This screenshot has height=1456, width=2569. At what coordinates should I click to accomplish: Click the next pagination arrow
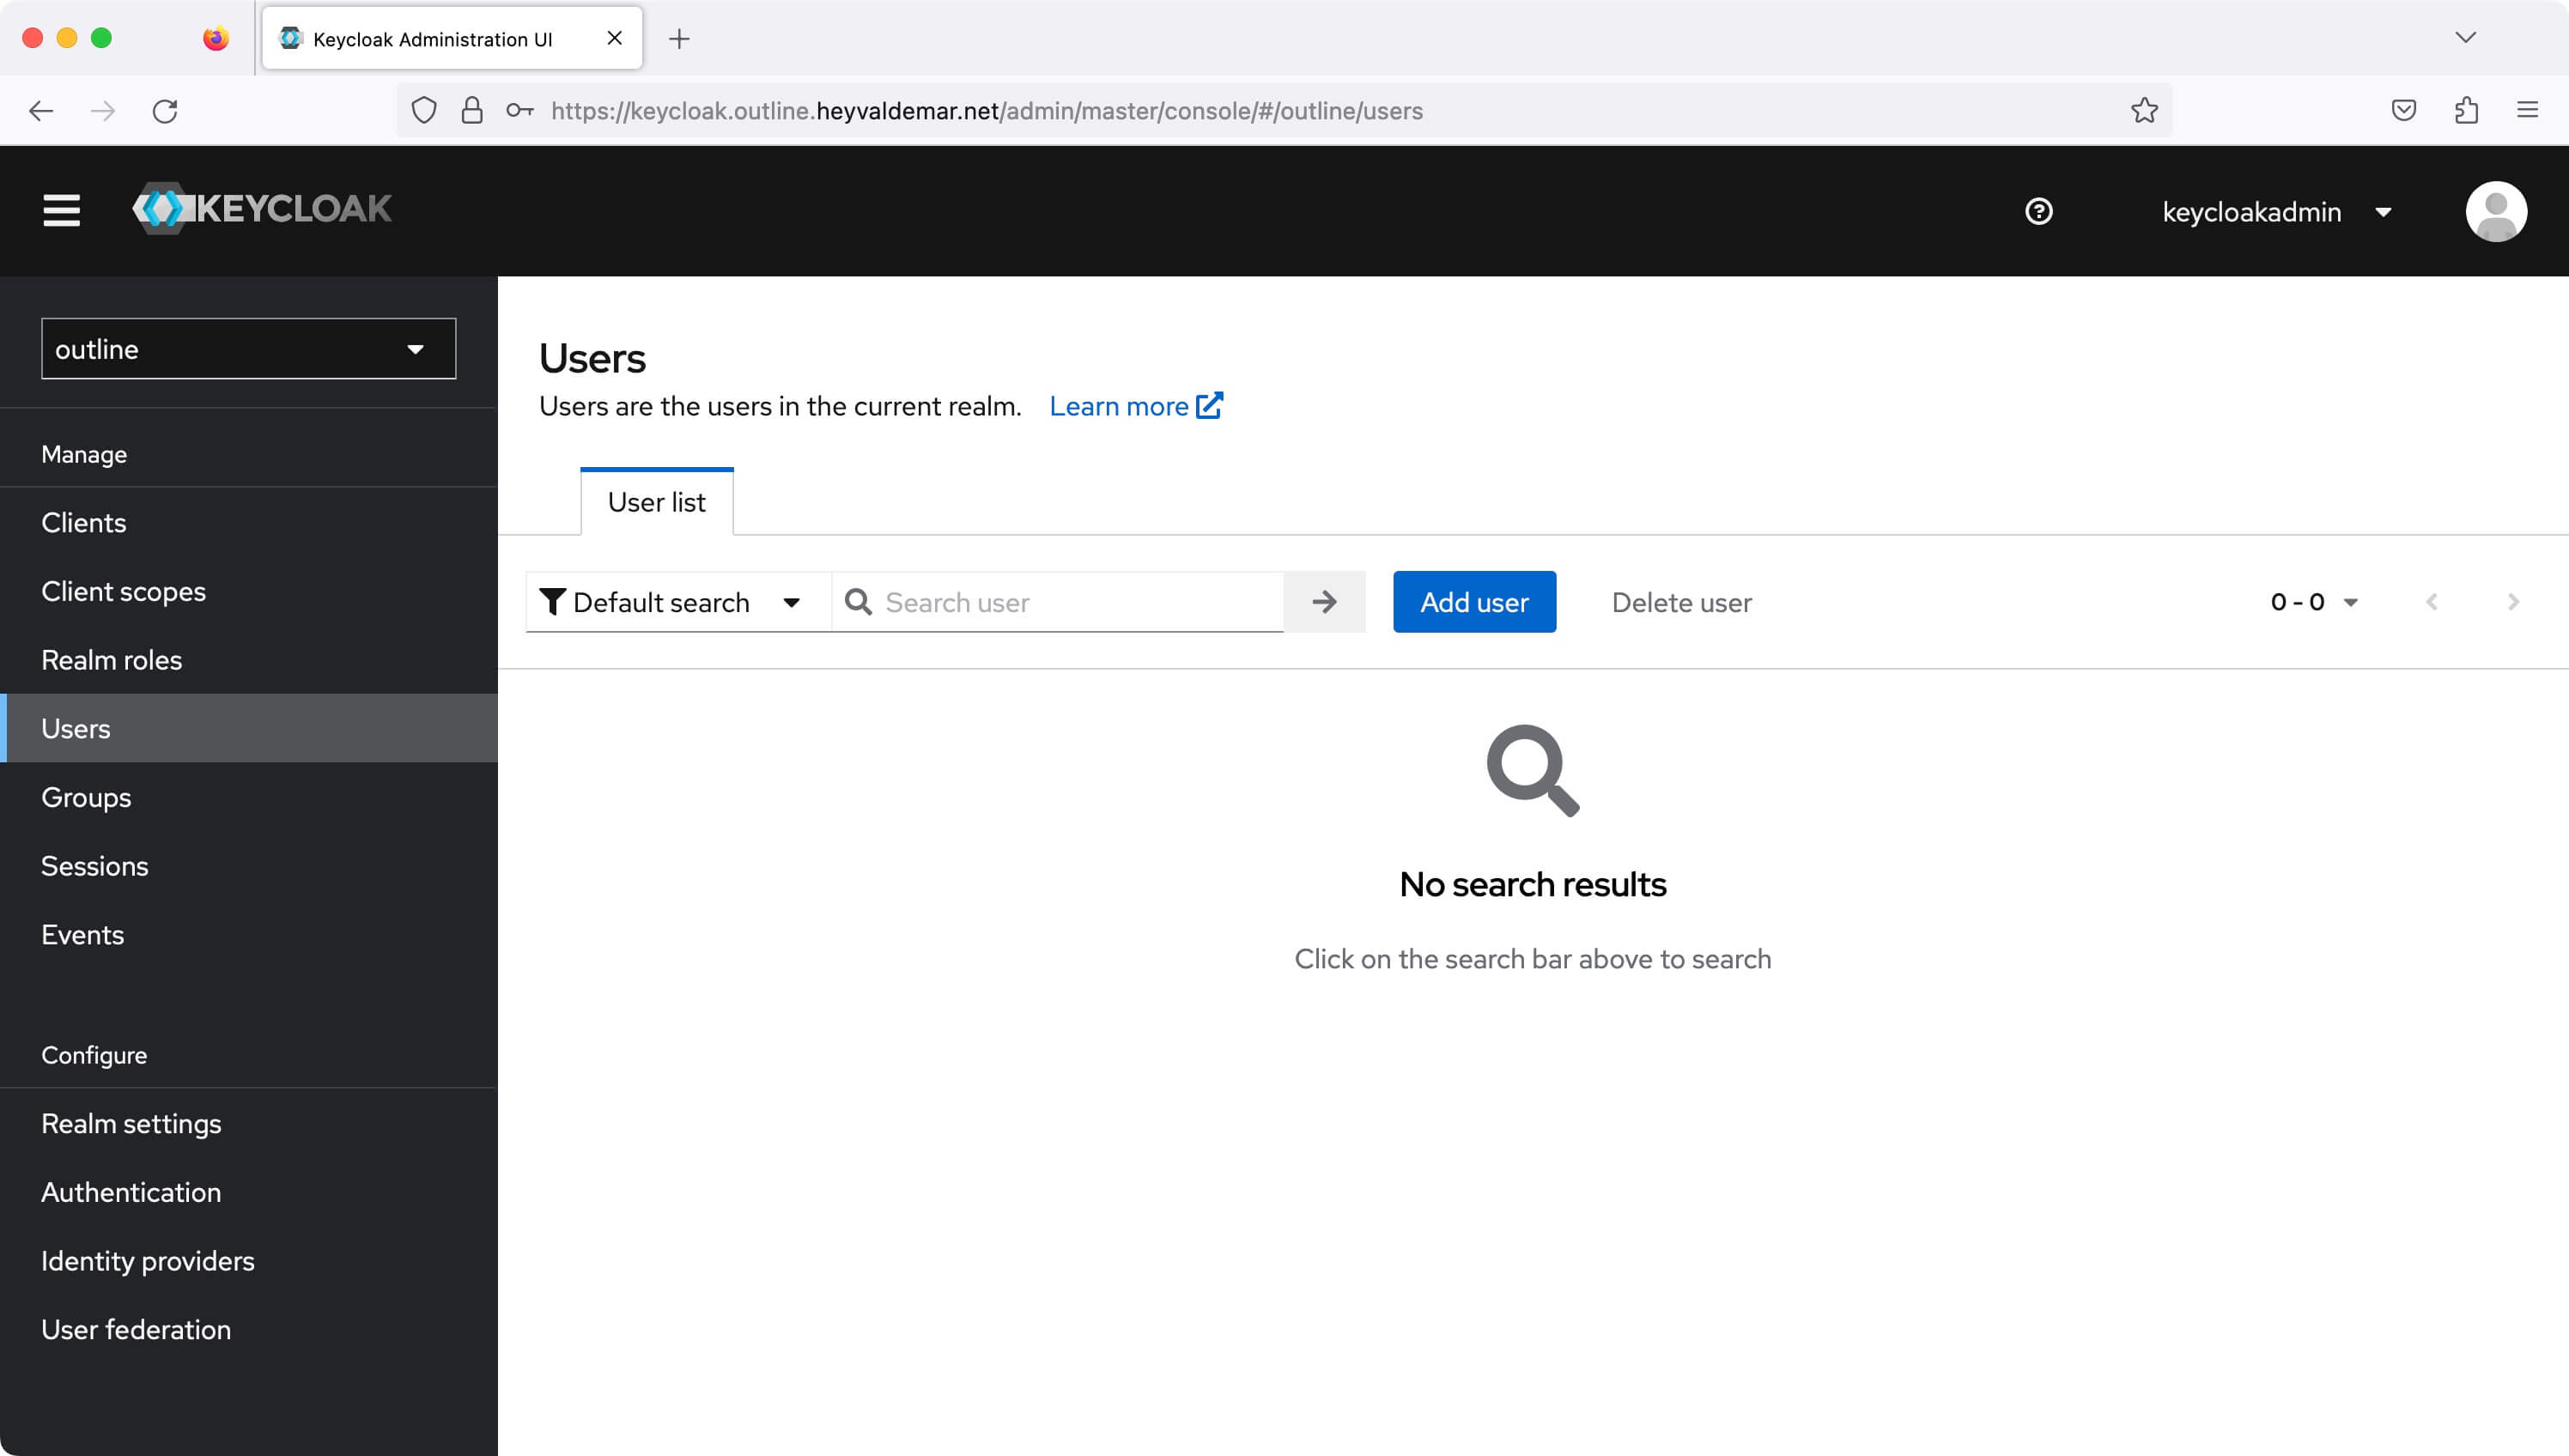pyautogui.click(x=2512, y=602)
